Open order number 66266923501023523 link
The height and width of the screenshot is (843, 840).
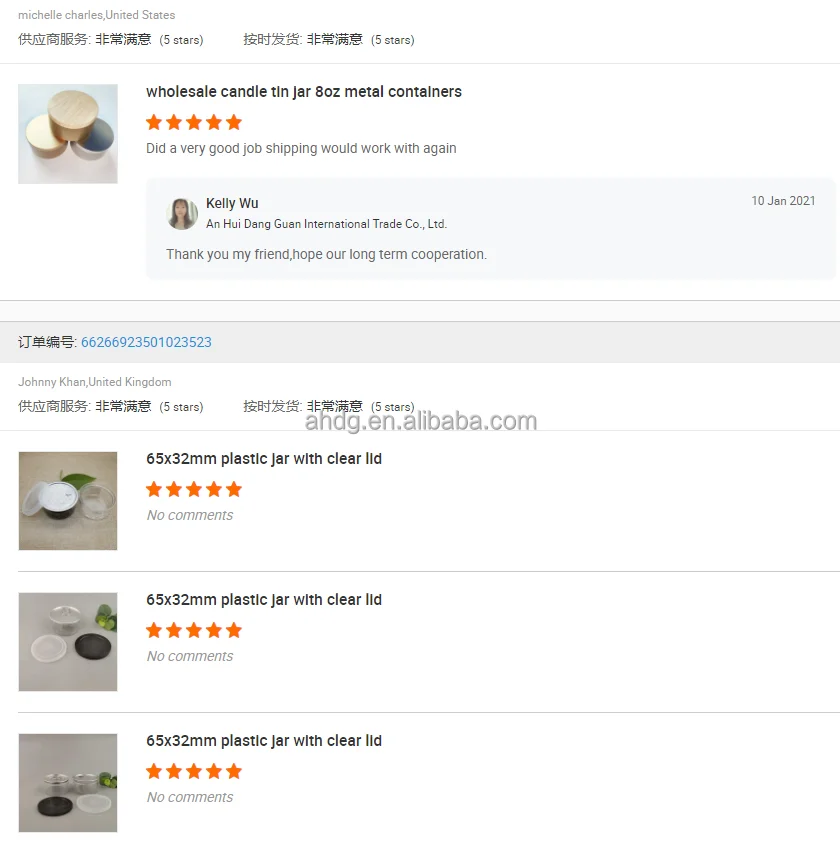(x=146, y=342)
